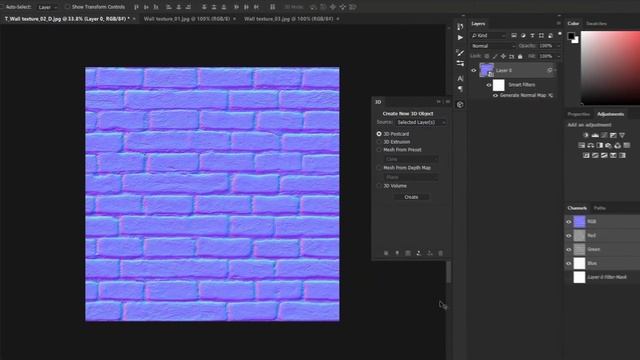Click the lock all padlock icon

pyautogui.click(x=520, y=56)
